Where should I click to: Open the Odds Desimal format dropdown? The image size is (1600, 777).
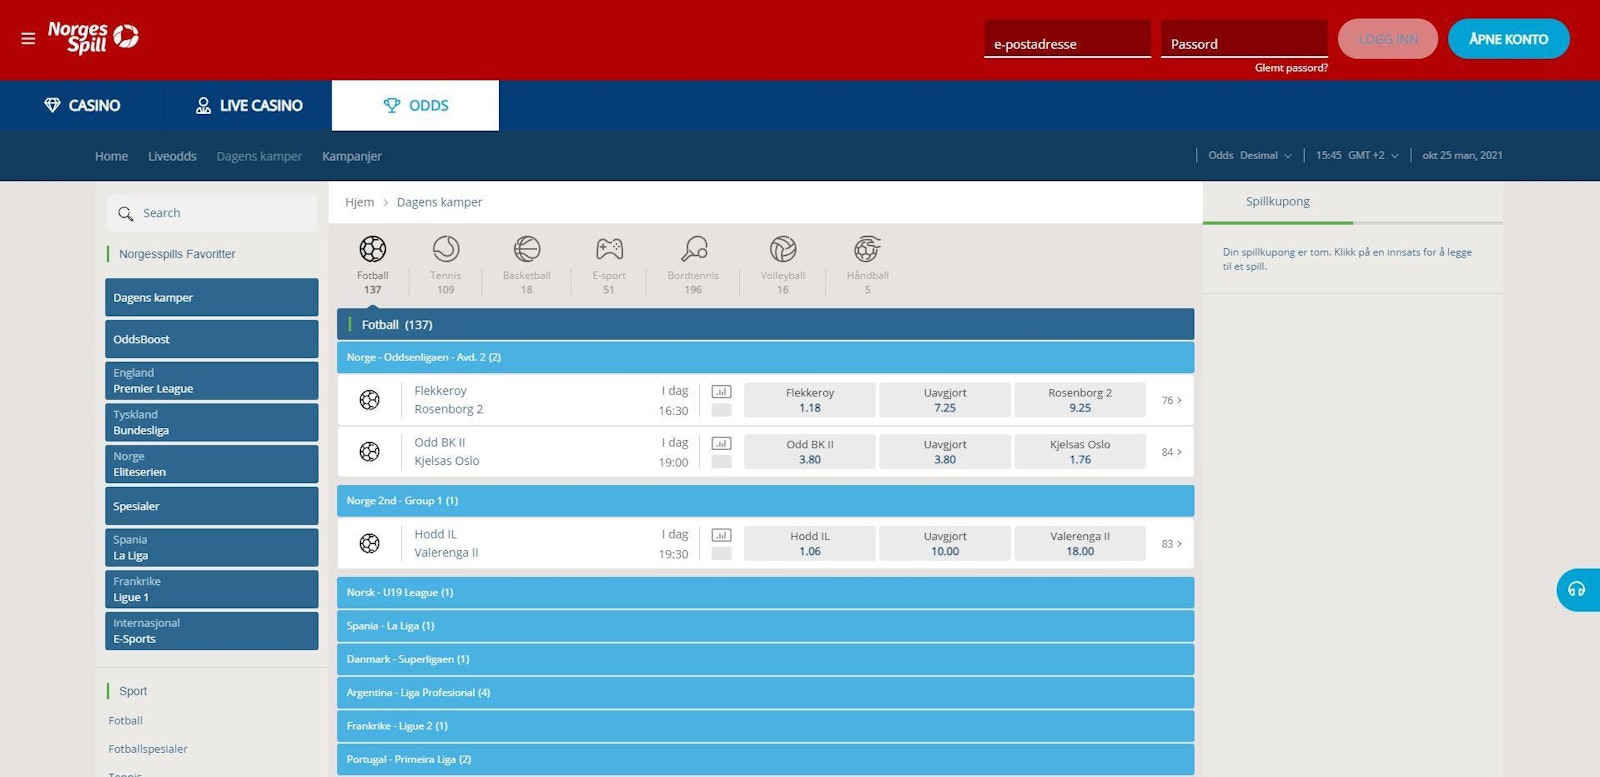coord(1250,156)
